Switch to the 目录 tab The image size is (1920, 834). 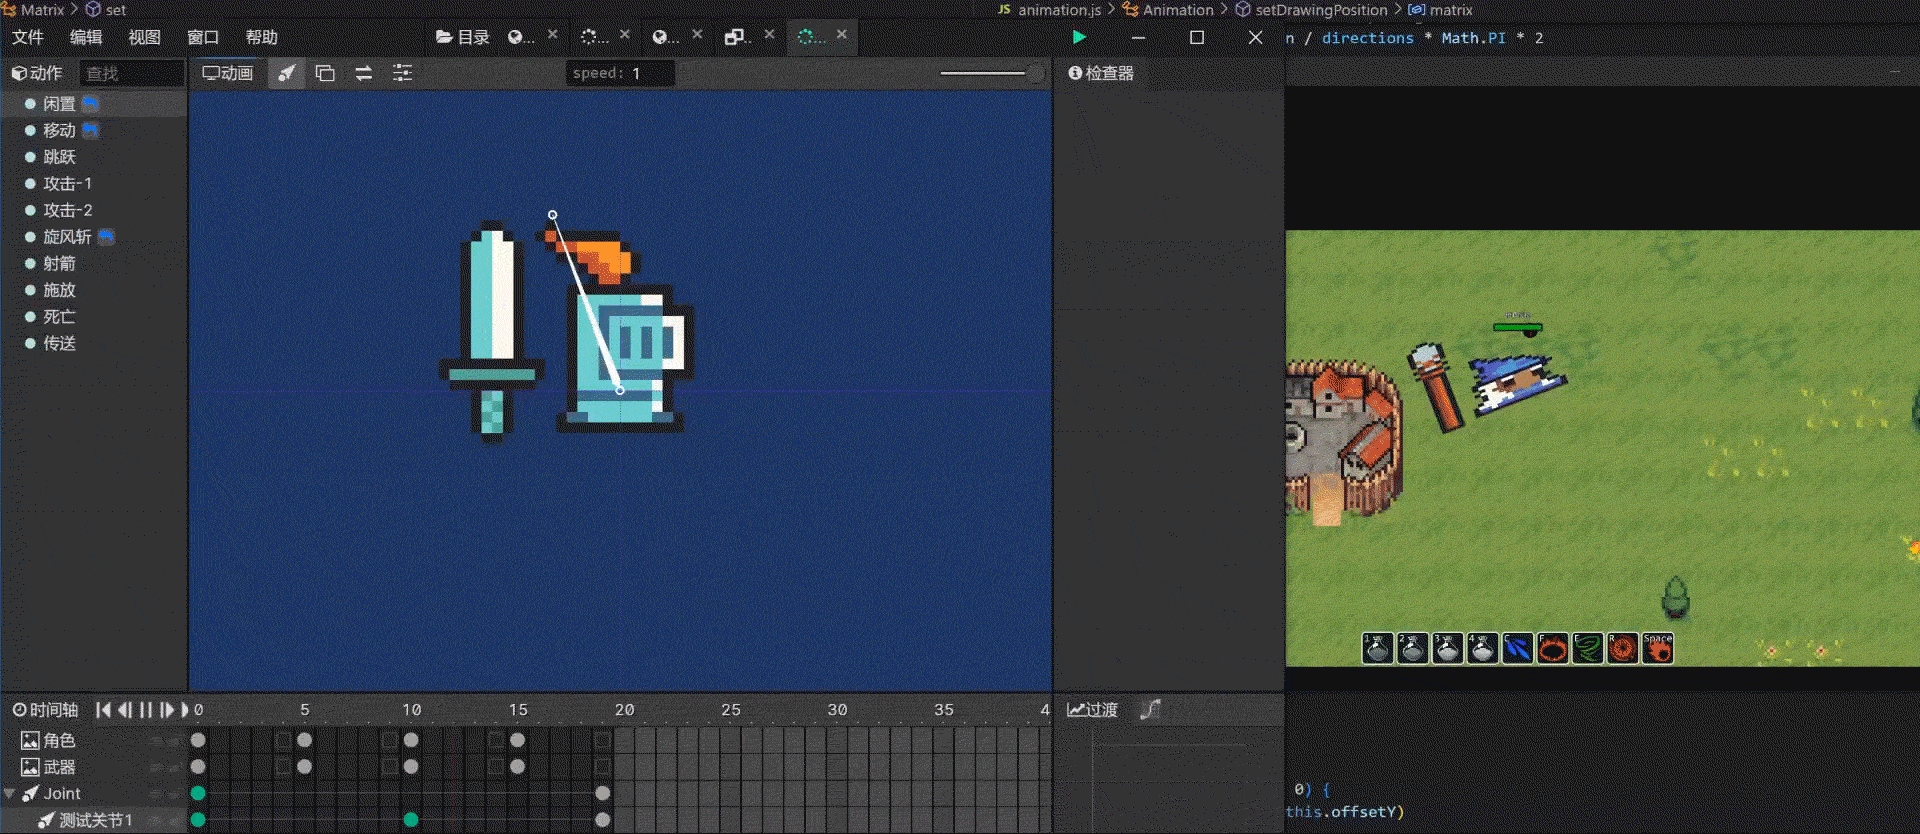[463, 37]
